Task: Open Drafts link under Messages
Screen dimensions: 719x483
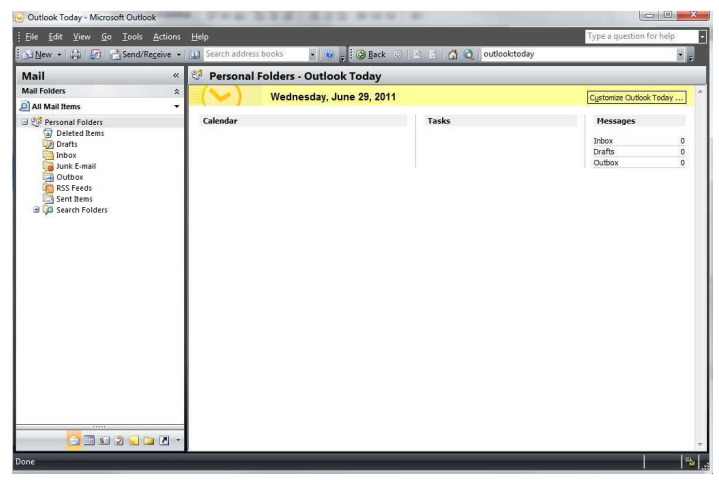Action: 603,152
